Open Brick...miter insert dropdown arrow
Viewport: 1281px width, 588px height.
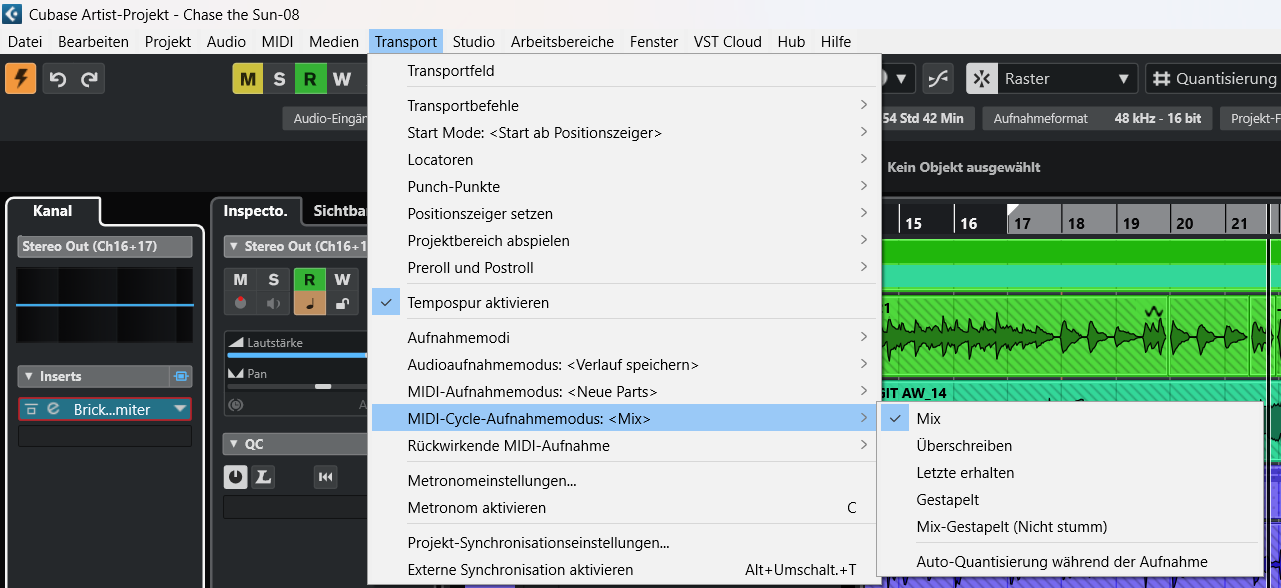[180, 409]
